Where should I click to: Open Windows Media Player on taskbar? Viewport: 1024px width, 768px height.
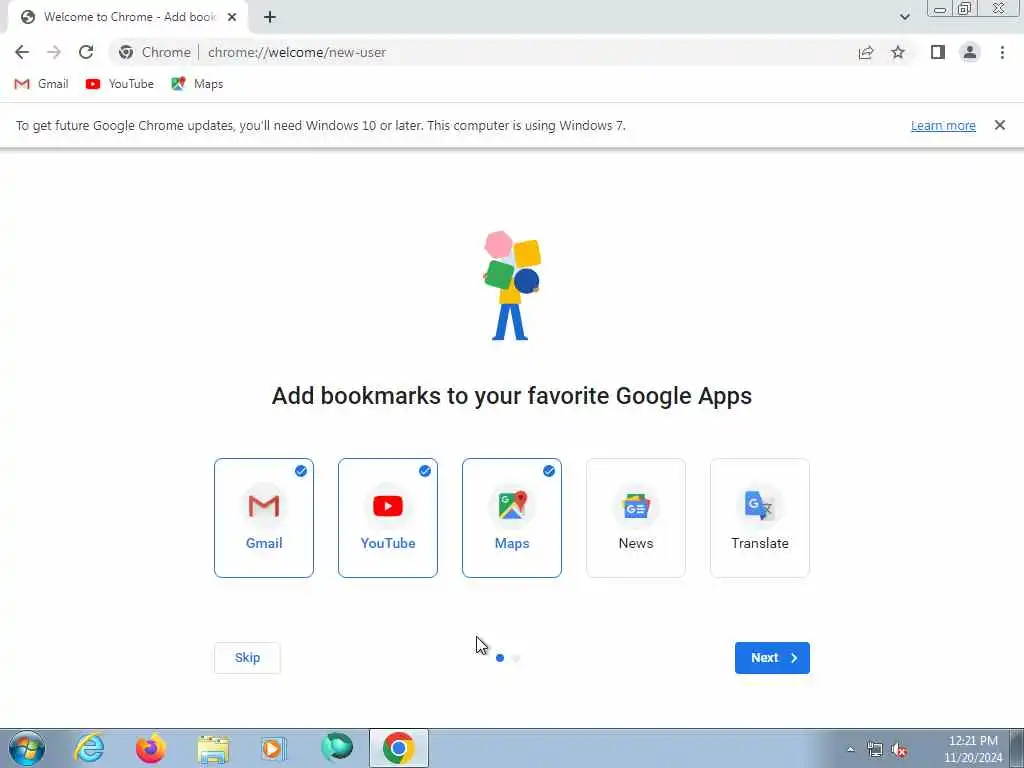click(x=274, y=748)
